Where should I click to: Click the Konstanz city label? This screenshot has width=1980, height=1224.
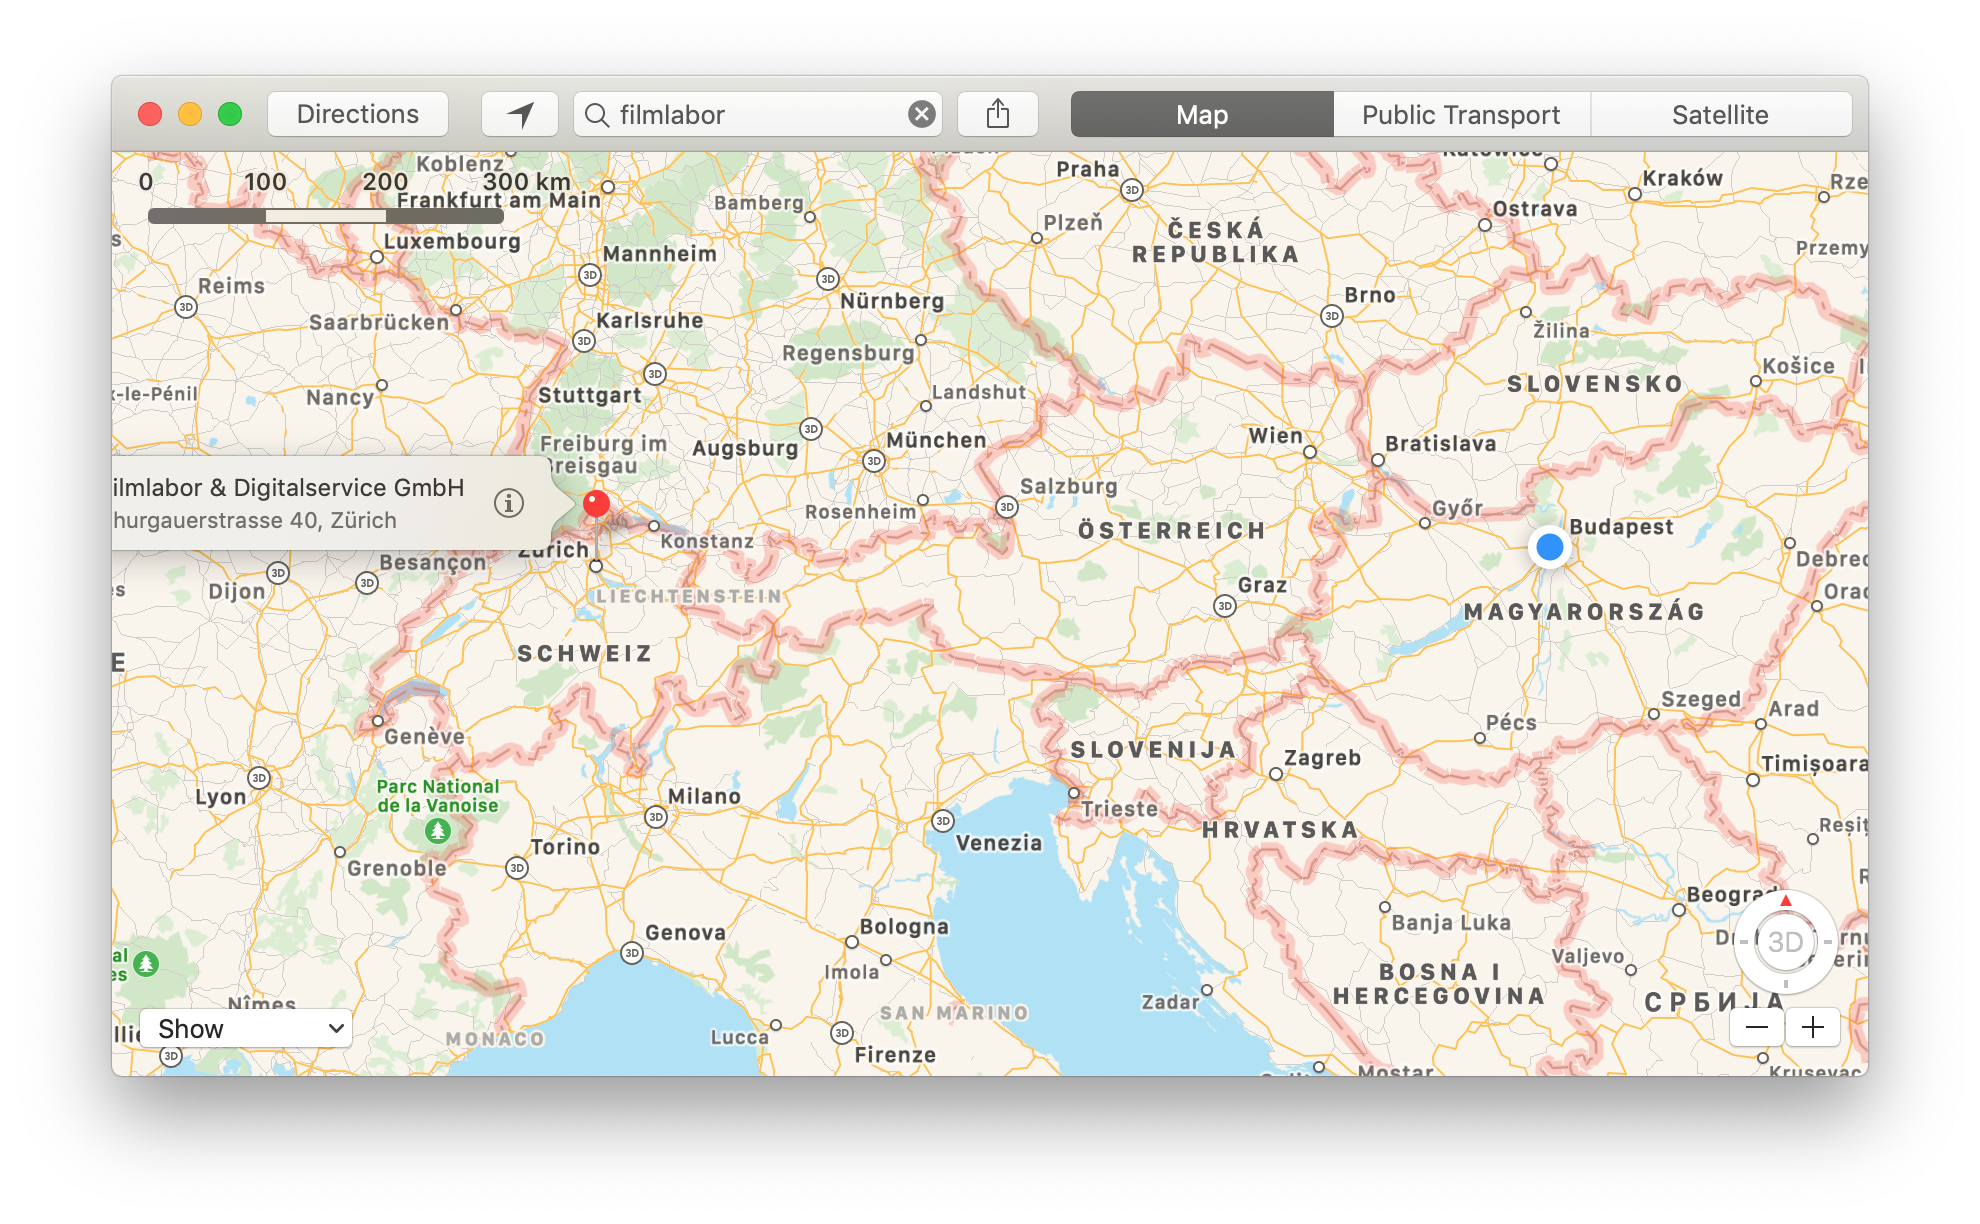pos(707,541)
